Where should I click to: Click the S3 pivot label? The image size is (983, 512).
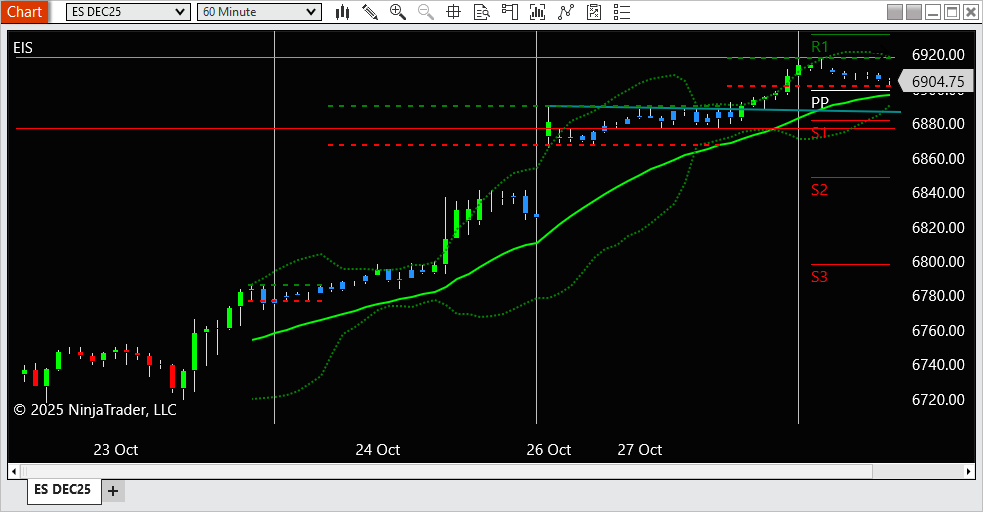pos(819,276)
